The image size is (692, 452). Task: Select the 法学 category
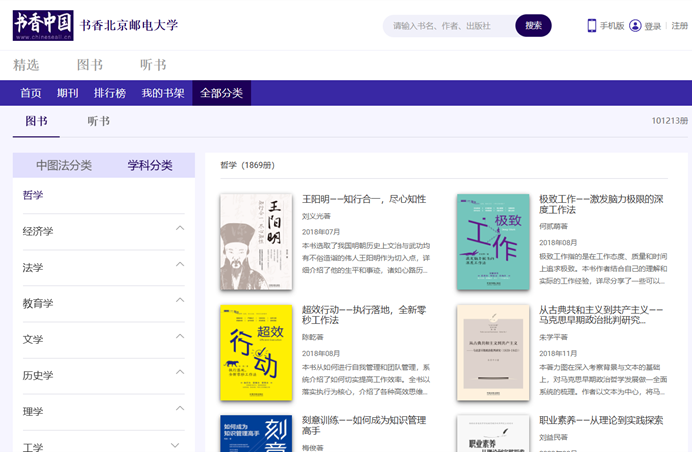[x=33, y=267]
